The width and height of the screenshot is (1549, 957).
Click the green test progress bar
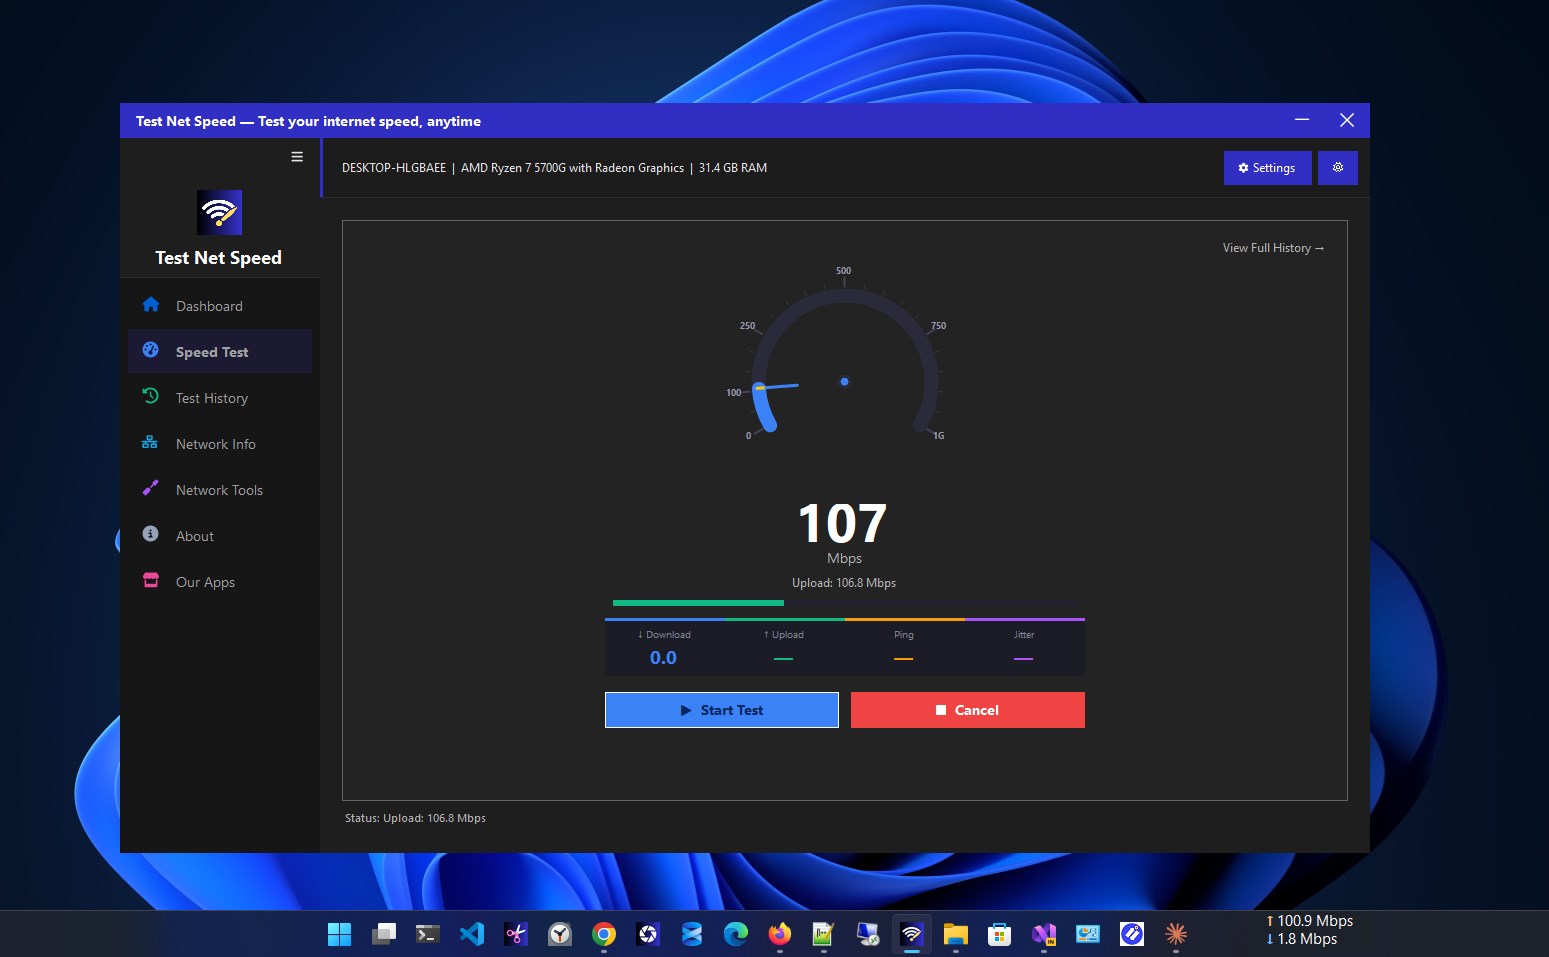click(698, 603)
